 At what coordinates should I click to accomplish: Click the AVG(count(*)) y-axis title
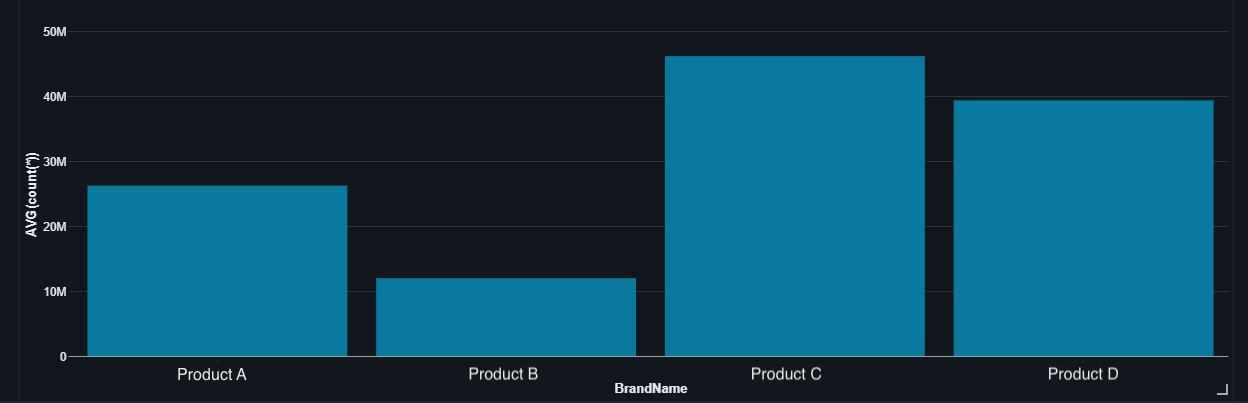(32, 195)
